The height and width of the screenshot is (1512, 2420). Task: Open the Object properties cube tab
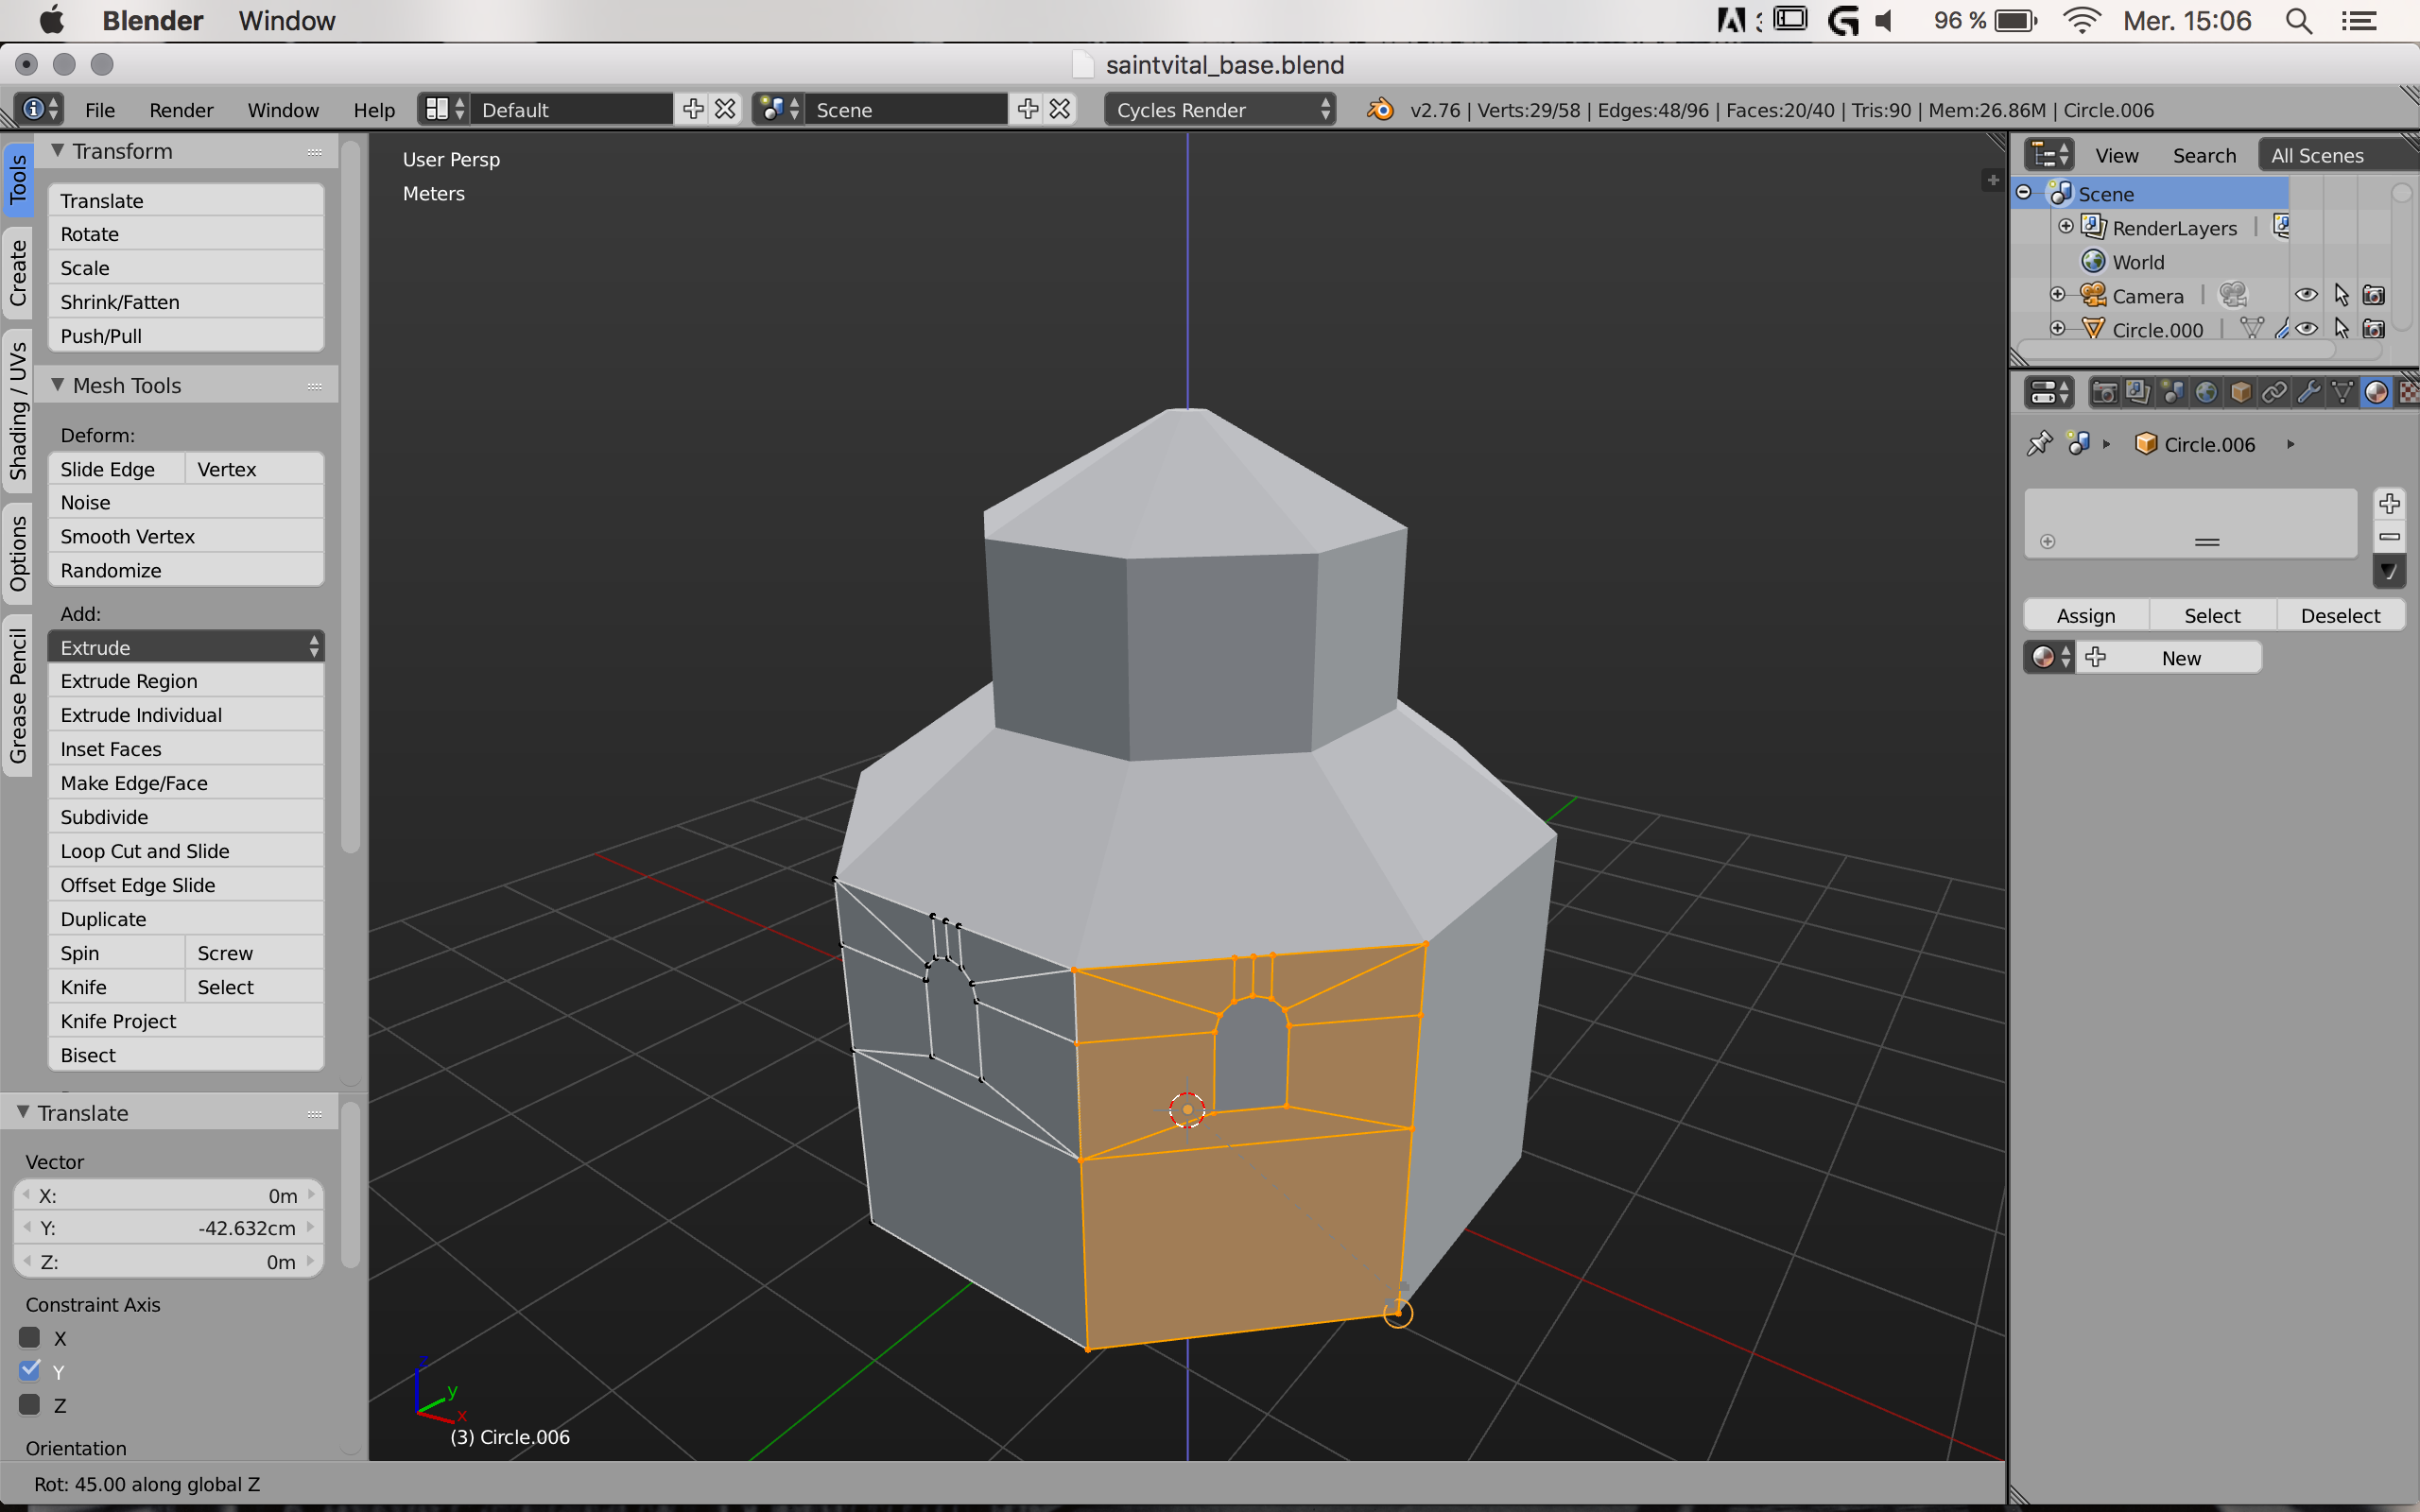click(x=2240, y=392)
